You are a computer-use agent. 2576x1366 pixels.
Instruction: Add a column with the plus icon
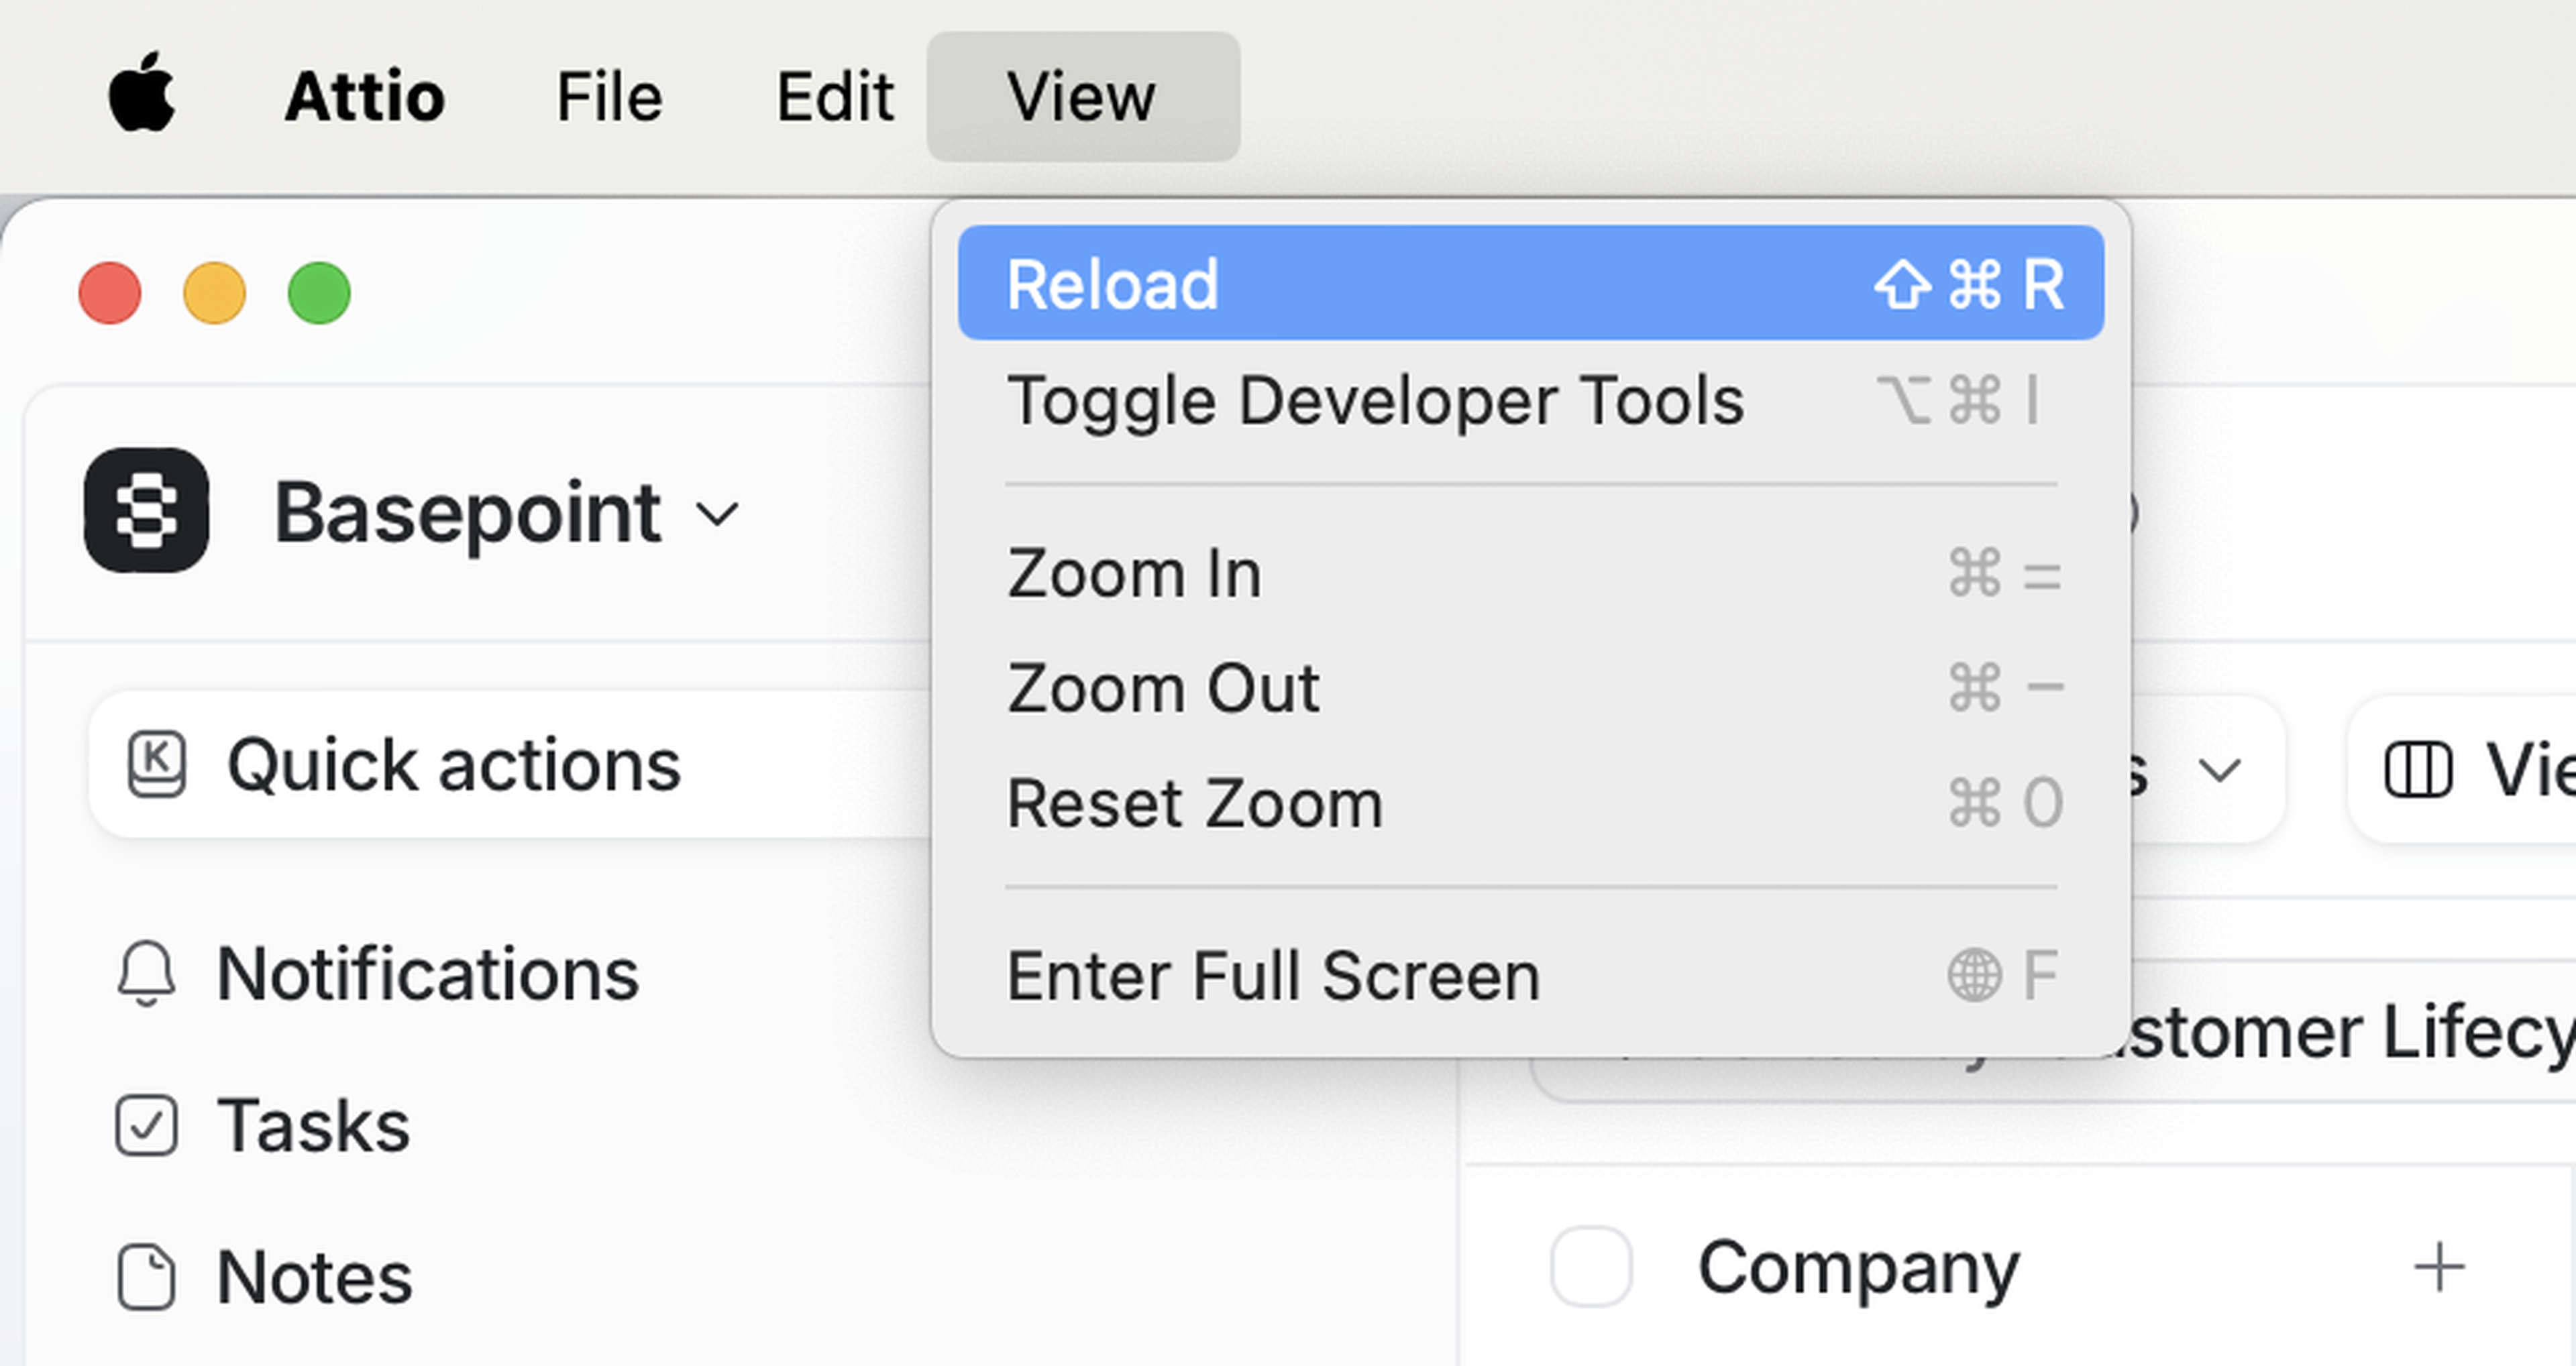coord(2439,1267)
